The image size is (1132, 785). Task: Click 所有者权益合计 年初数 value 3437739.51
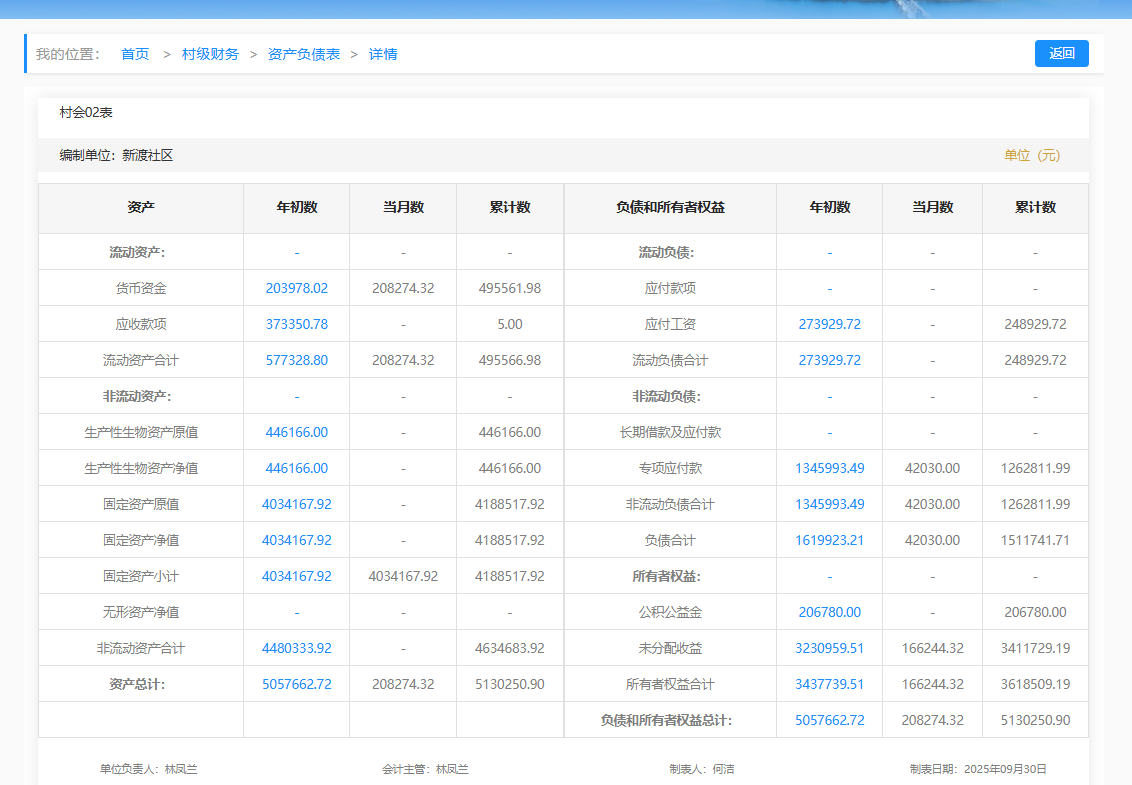829,684
